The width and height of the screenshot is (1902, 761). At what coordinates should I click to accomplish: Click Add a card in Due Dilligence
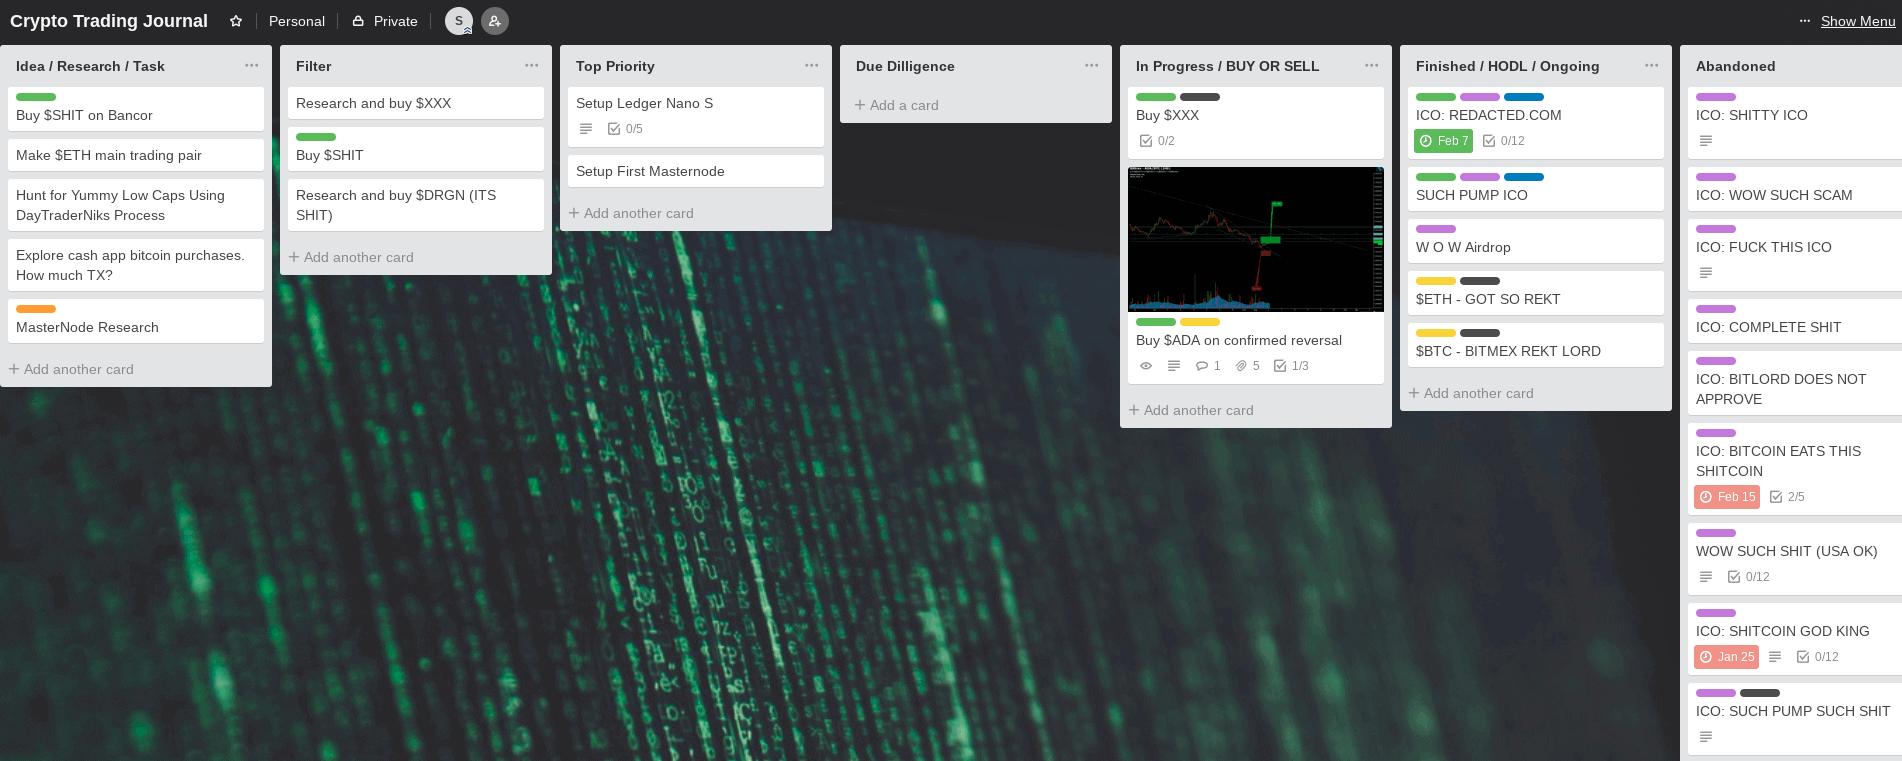tap(897, 105)
